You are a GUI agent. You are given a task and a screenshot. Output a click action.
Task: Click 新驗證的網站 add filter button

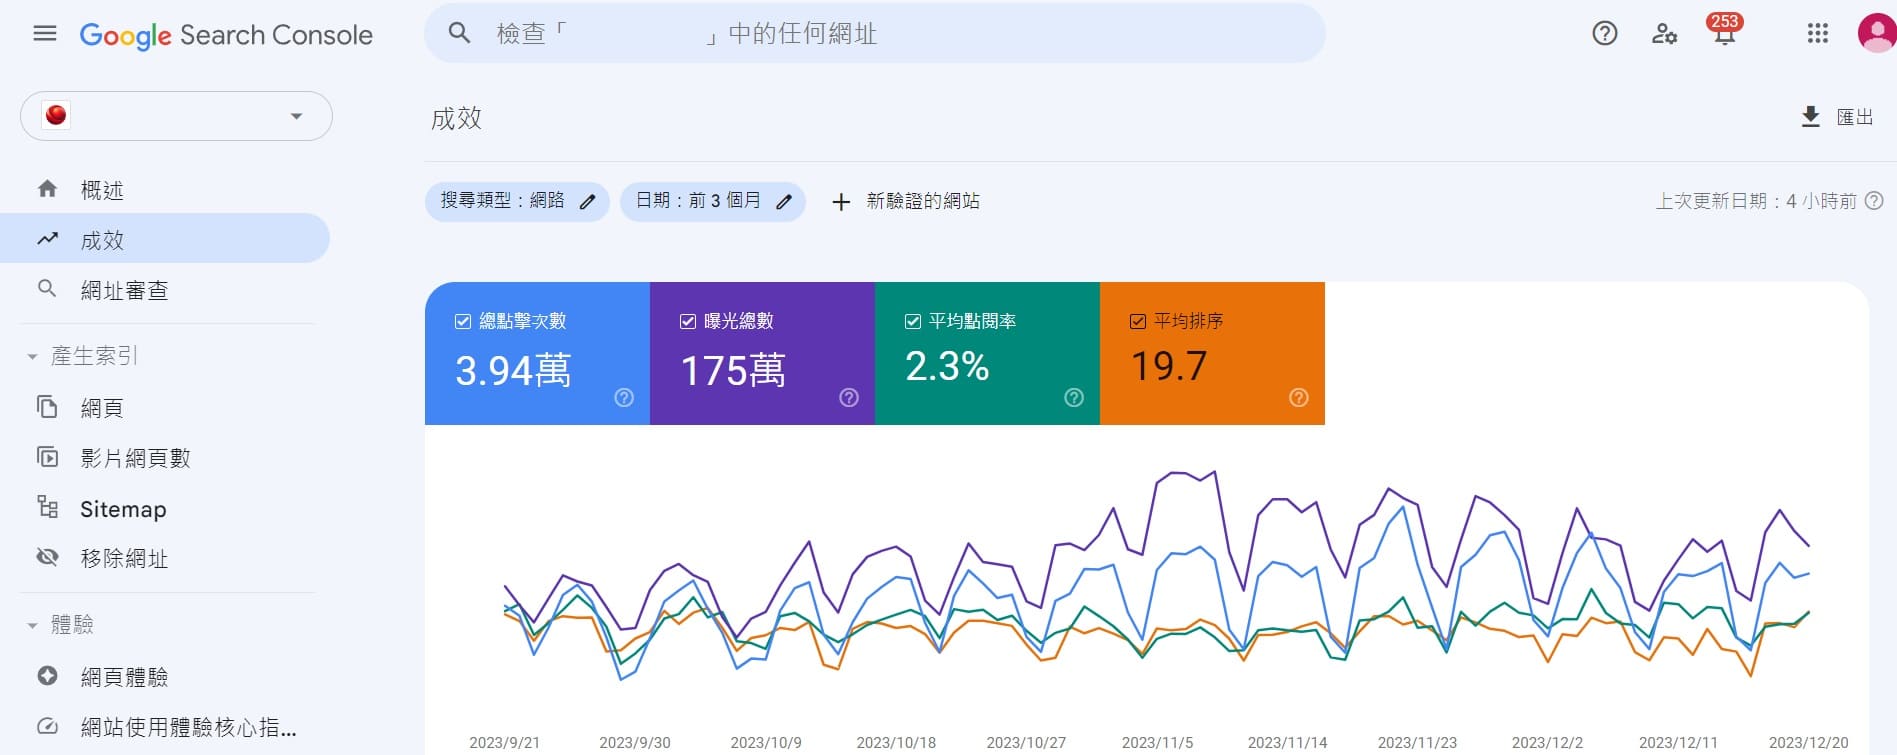click(906, 201)
